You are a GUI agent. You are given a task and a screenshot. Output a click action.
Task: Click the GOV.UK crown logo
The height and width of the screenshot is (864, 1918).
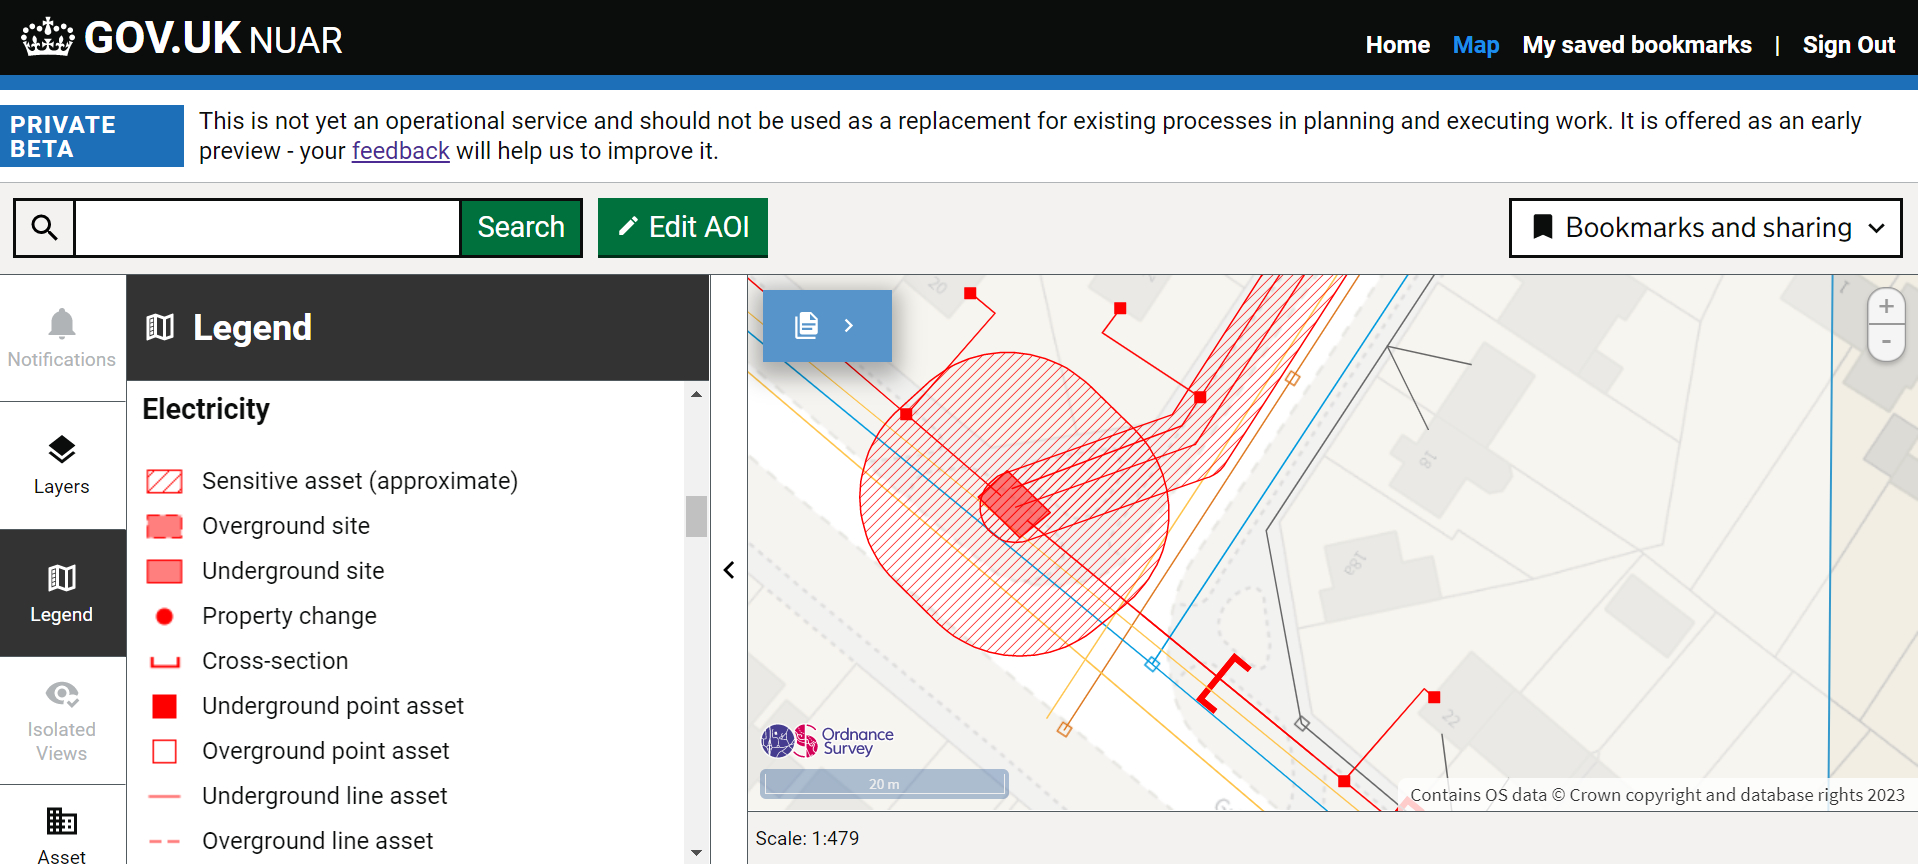tap(48, 38)
